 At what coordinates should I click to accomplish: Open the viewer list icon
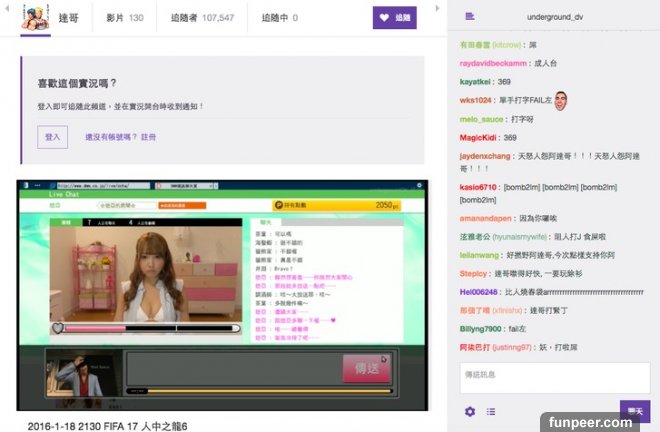[x=491, y=411]
